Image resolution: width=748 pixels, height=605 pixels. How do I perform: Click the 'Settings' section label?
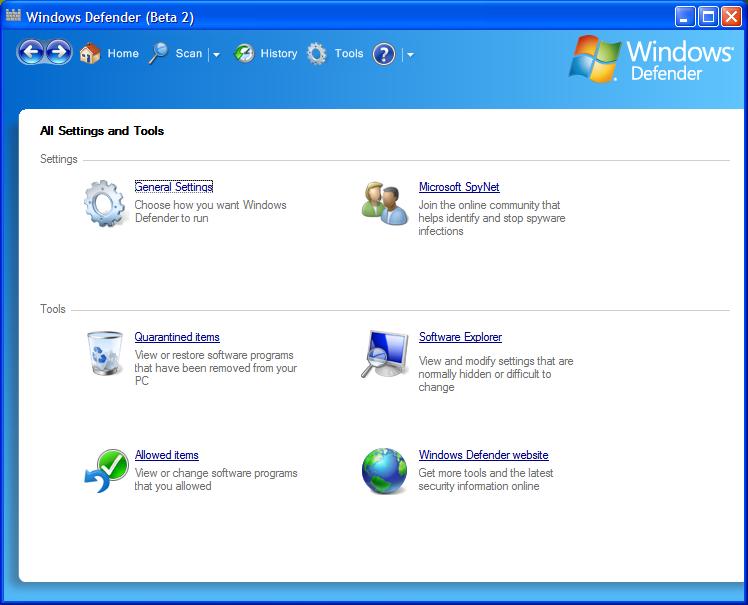point(59,159)
